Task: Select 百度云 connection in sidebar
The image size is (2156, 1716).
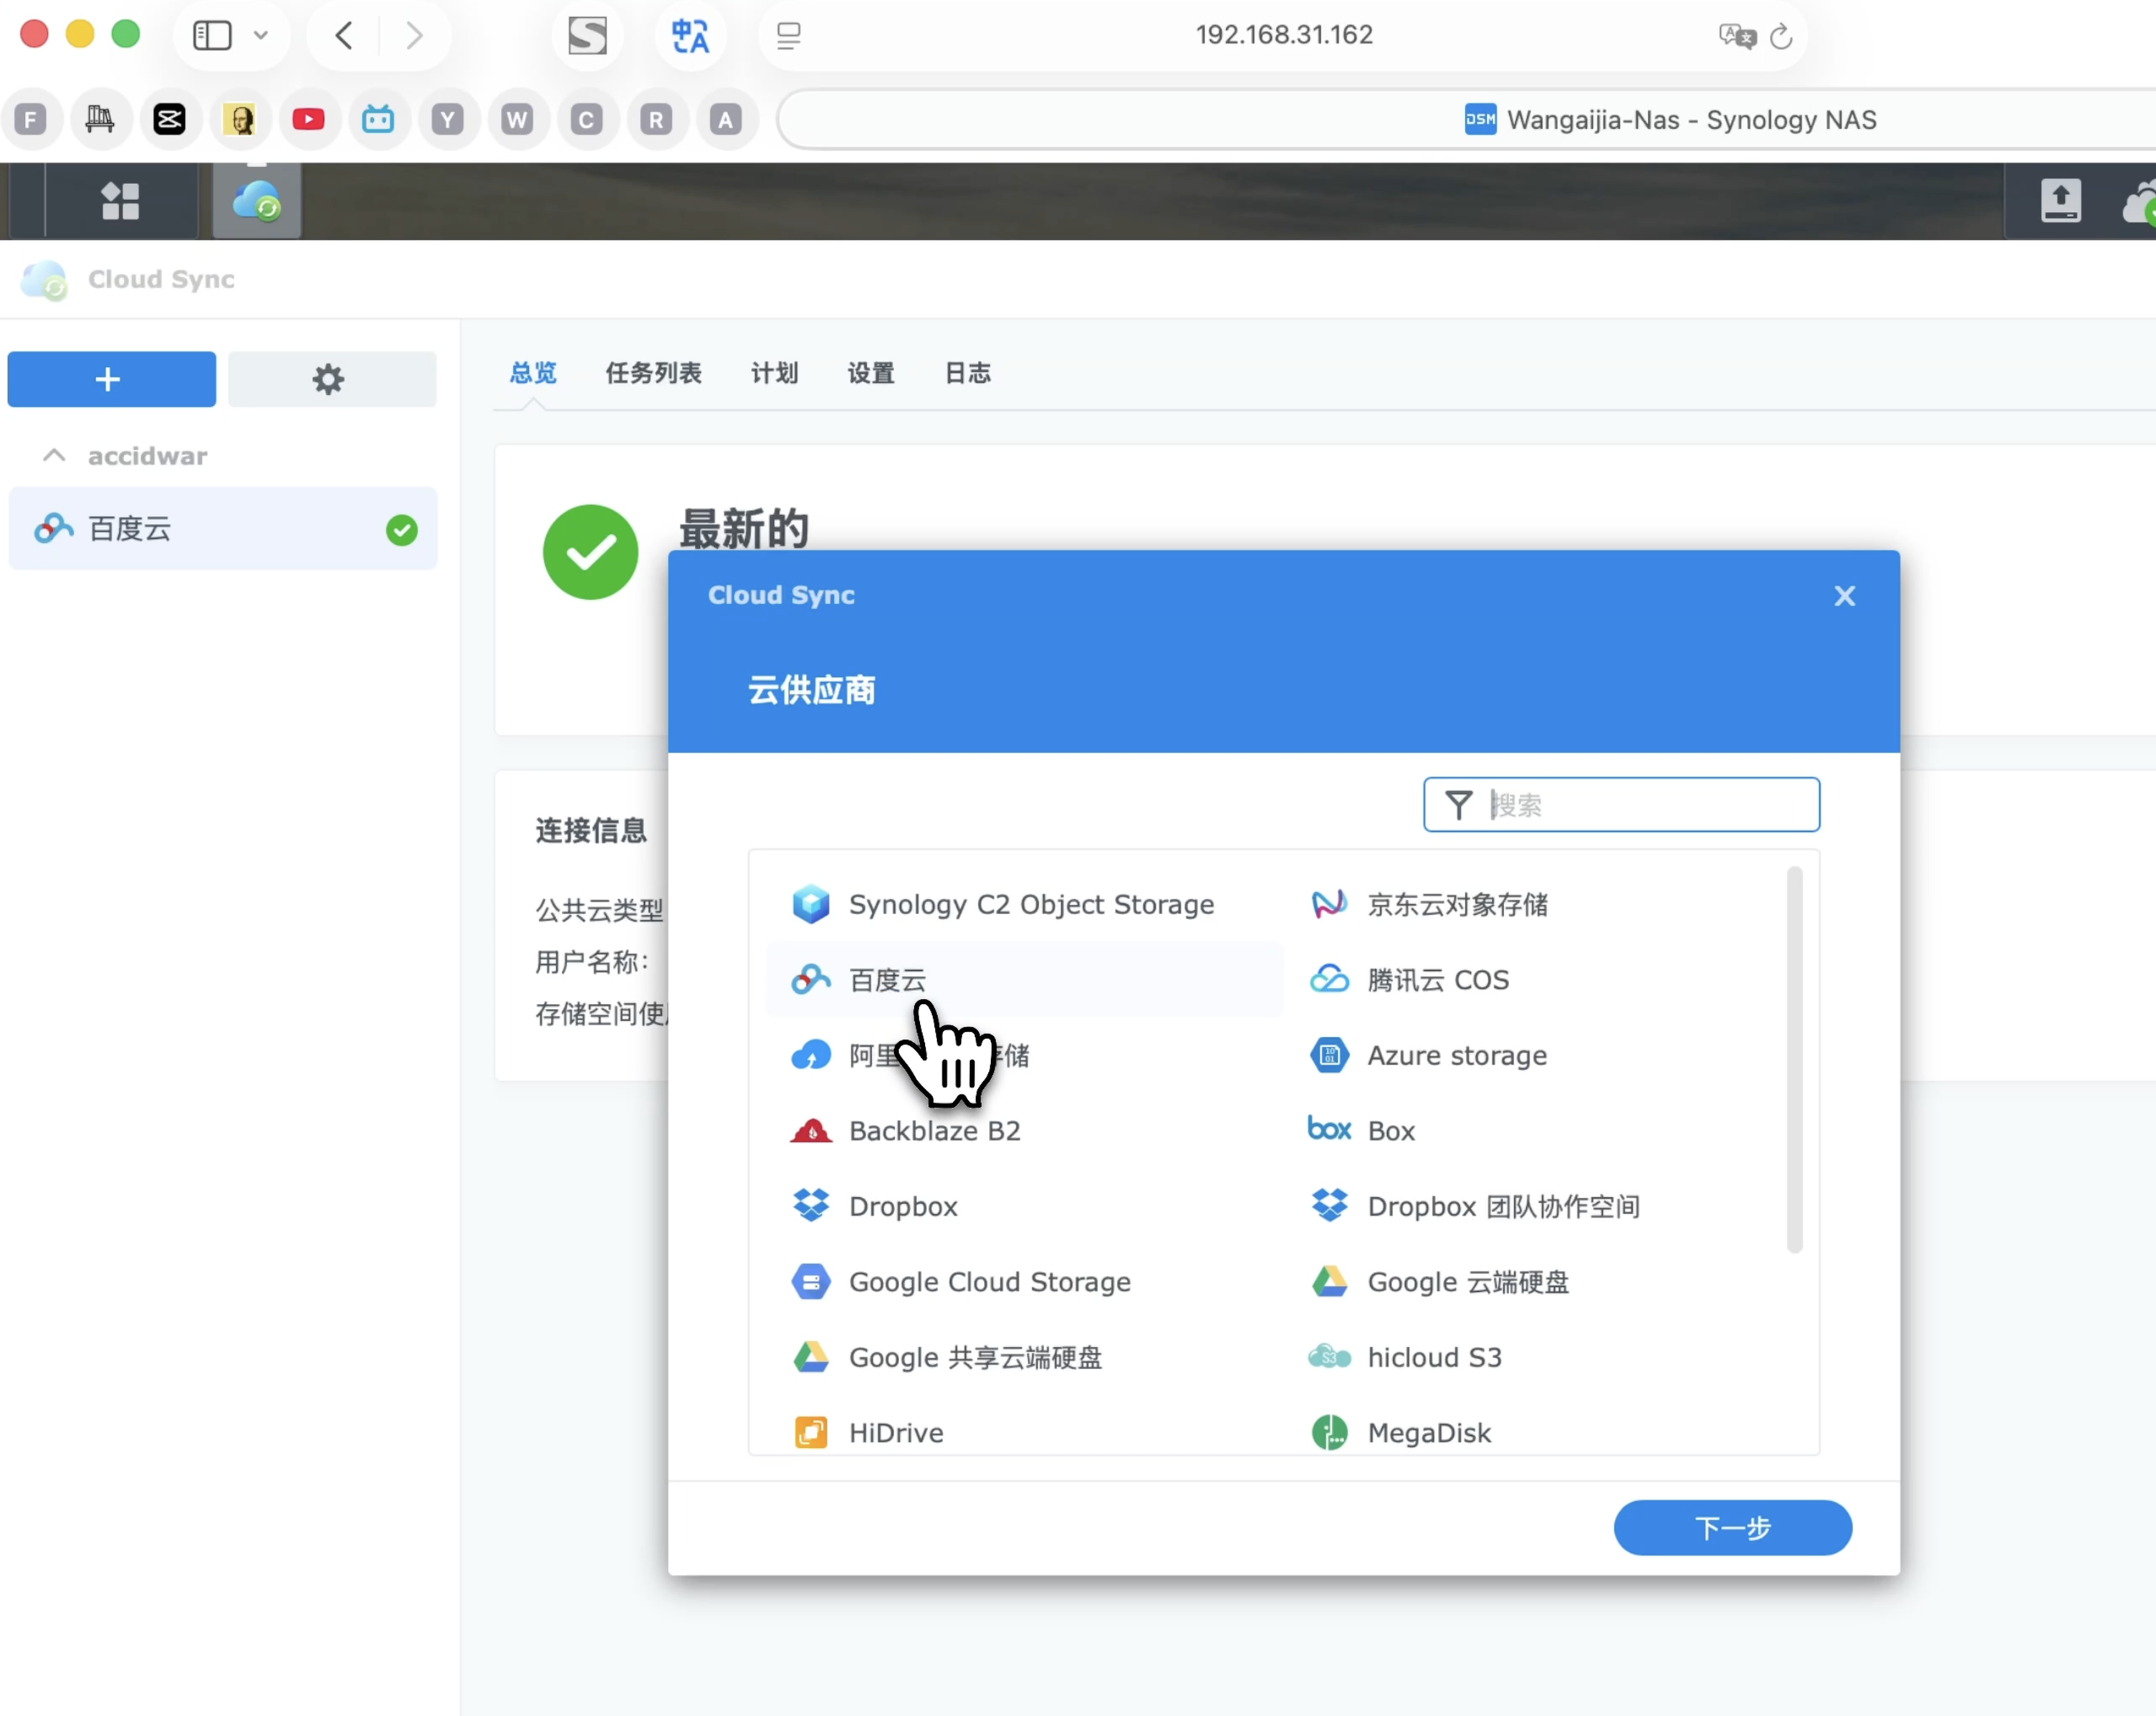Action: [222, 529]
